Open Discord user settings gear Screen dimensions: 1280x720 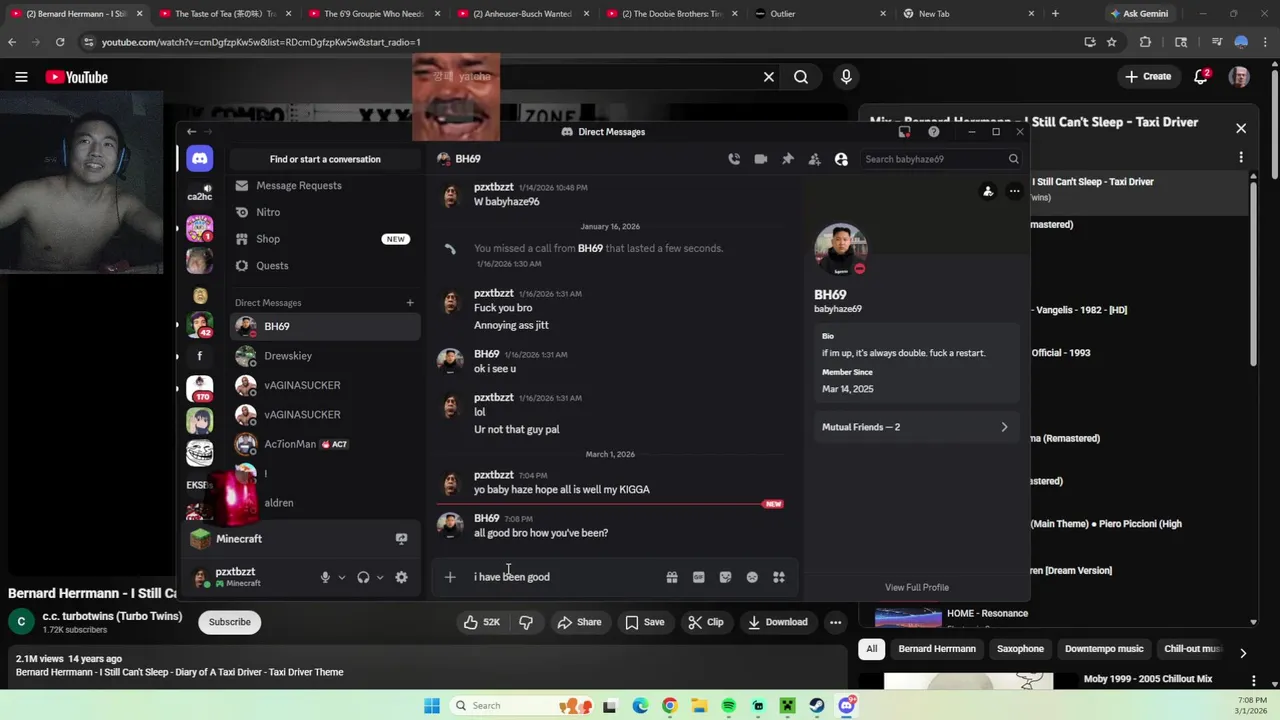(x=401, y=577)
